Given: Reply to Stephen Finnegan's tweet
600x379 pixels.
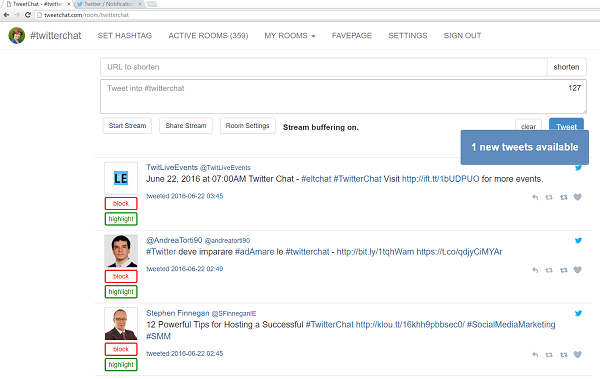Looking at the screenshot, I should coord(535,354).
